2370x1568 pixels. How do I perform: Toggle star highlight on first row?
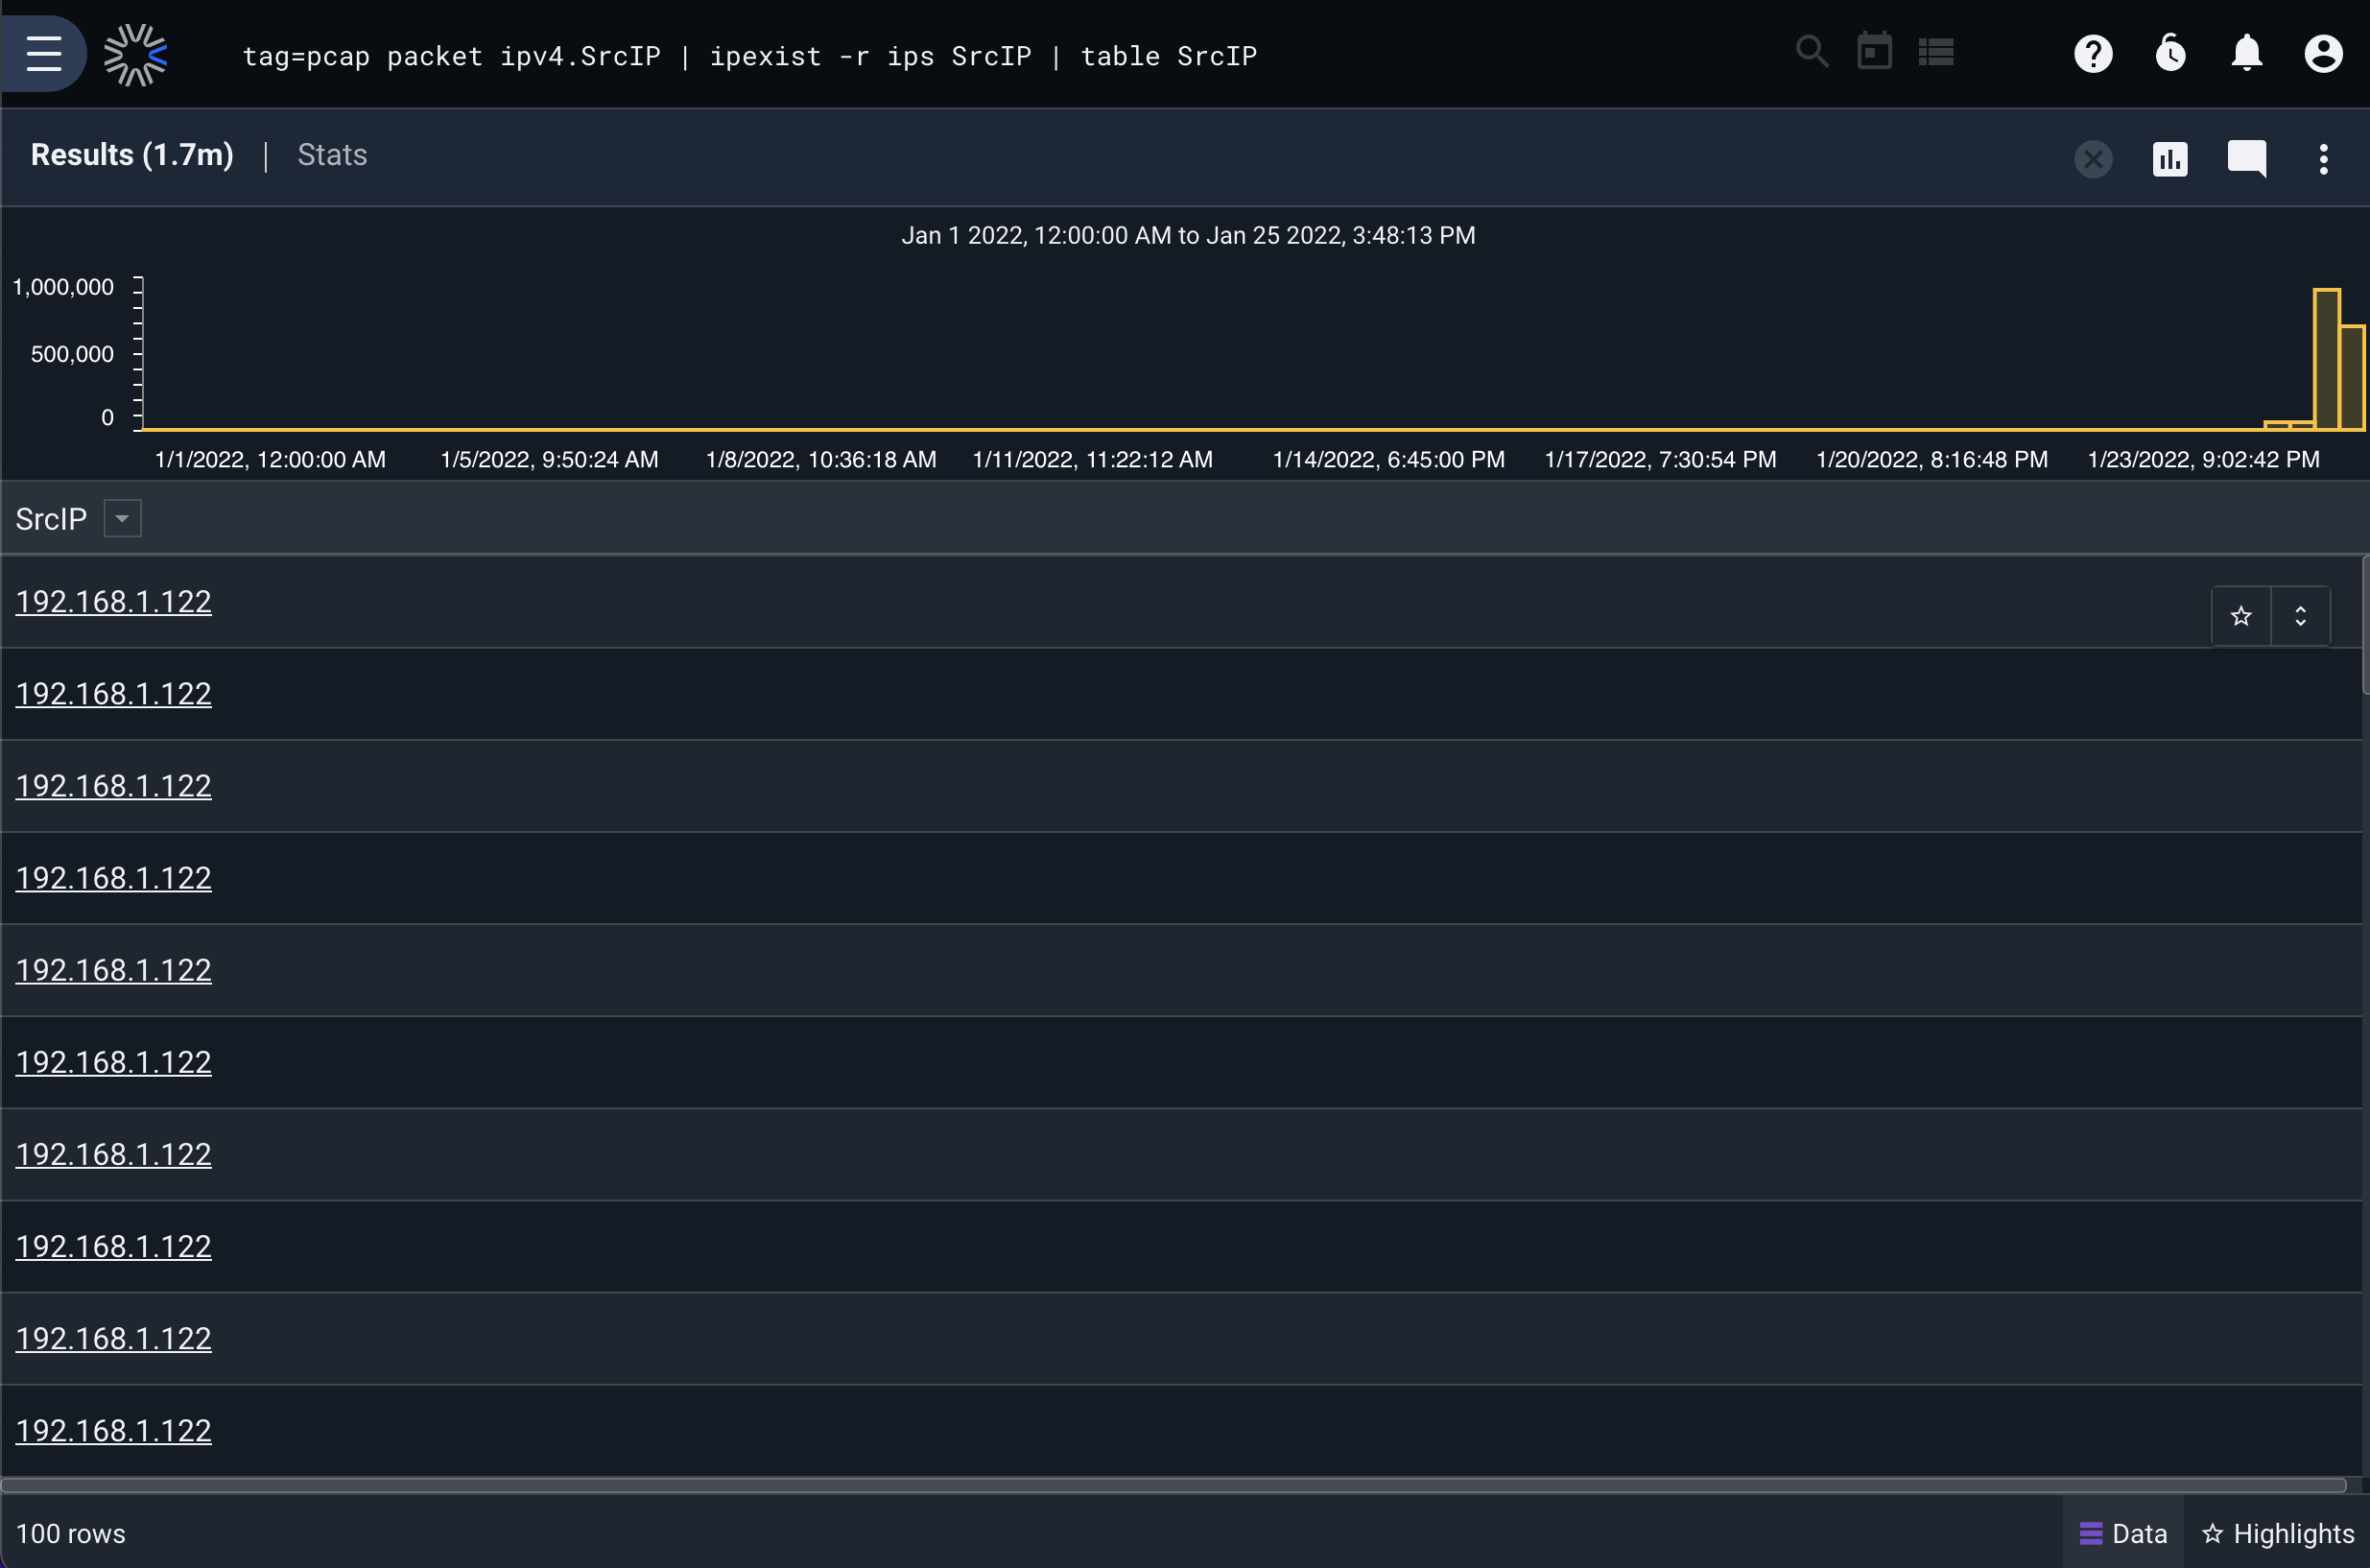pyautogui.click(x=2241, y=616)
